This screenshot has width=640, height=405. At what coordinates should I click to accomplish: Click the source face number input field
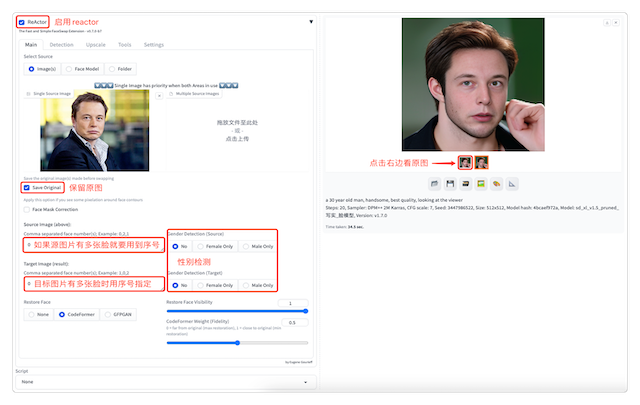(94, 245)
